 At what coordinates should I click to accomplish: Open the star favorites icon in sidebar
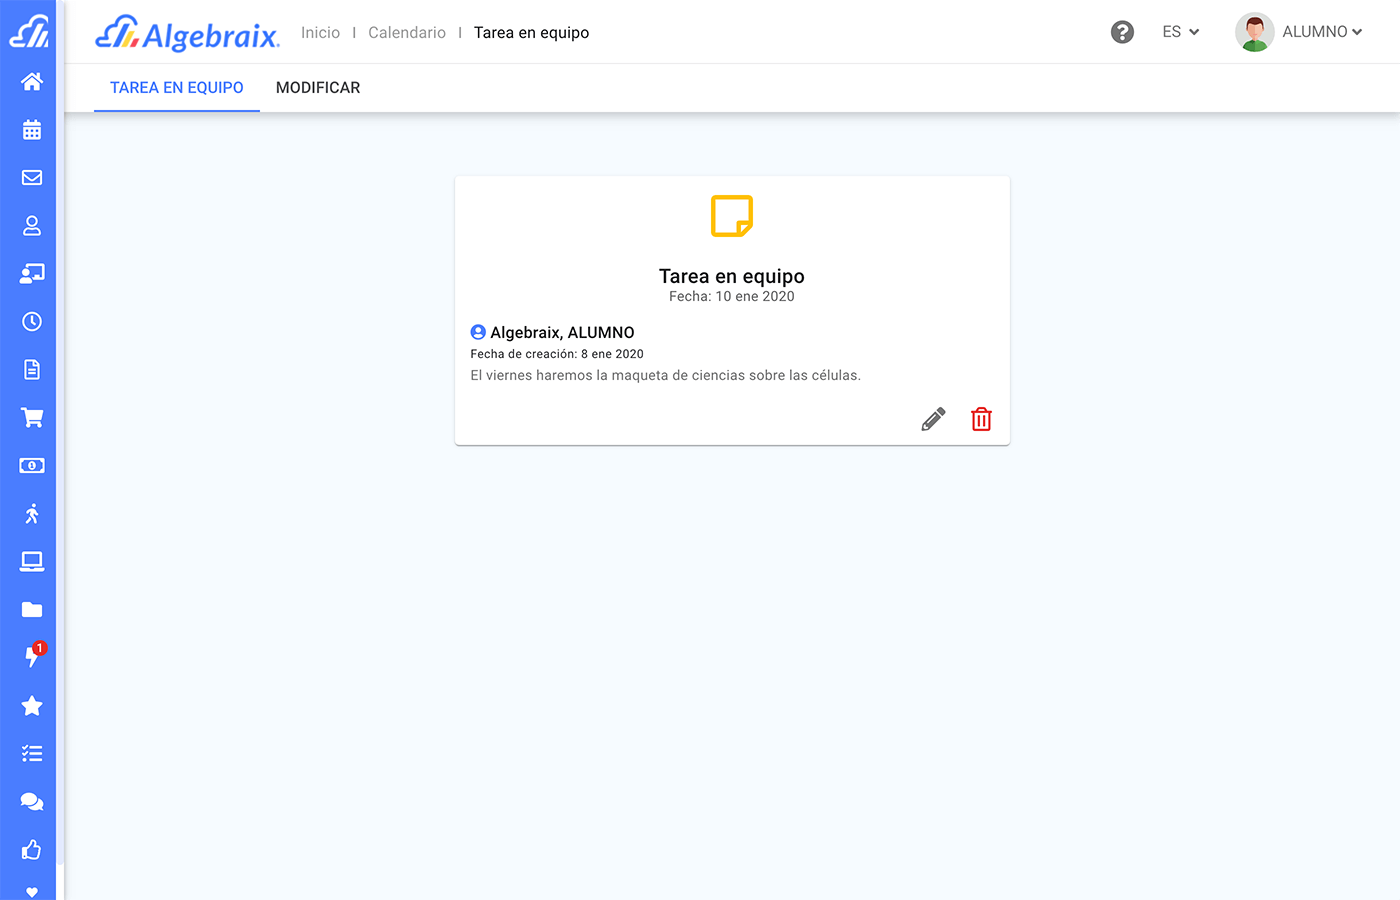point(32,706)
